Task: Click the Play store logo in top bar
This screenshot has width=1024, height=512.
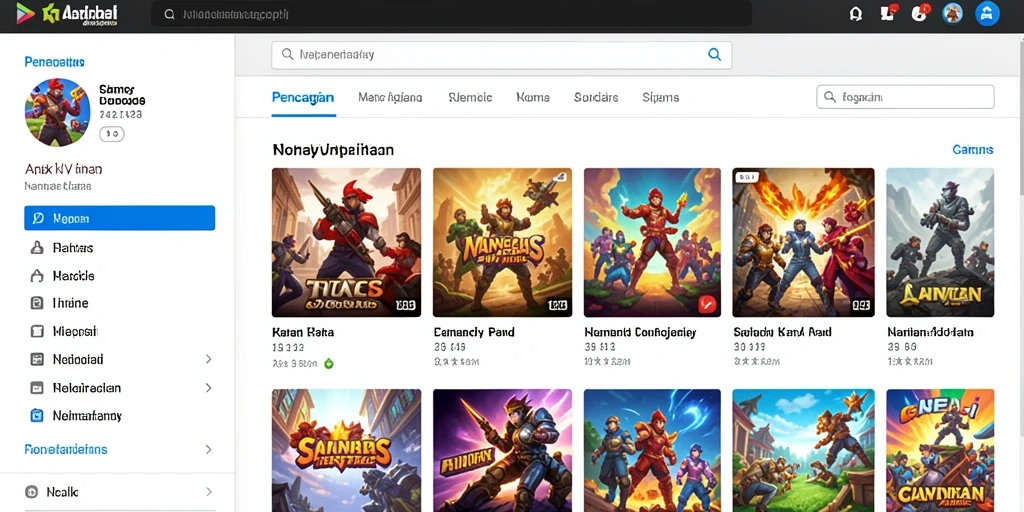Action: click(25, 14)
